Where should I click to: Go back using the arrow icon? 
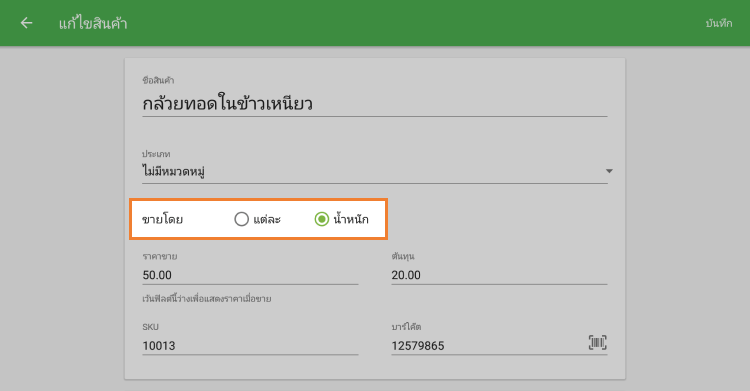coord(26,23)
